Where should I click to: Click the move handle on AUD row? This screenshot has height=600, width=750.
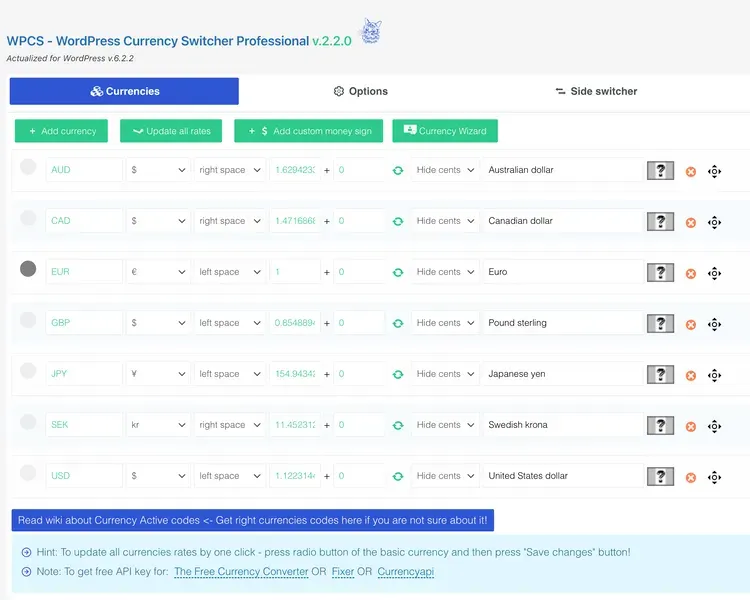714,171
